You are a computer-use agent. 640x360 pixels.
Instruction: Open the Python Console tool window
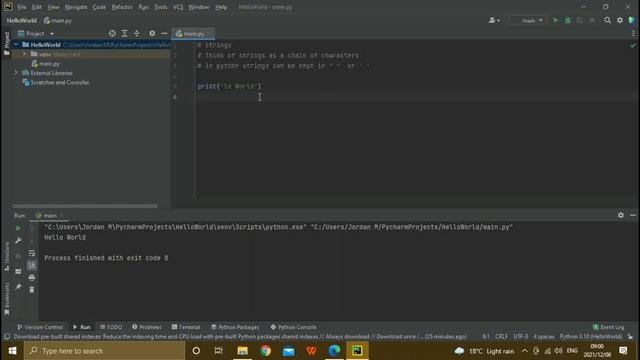pyautogui.click(x=293, y=327)
